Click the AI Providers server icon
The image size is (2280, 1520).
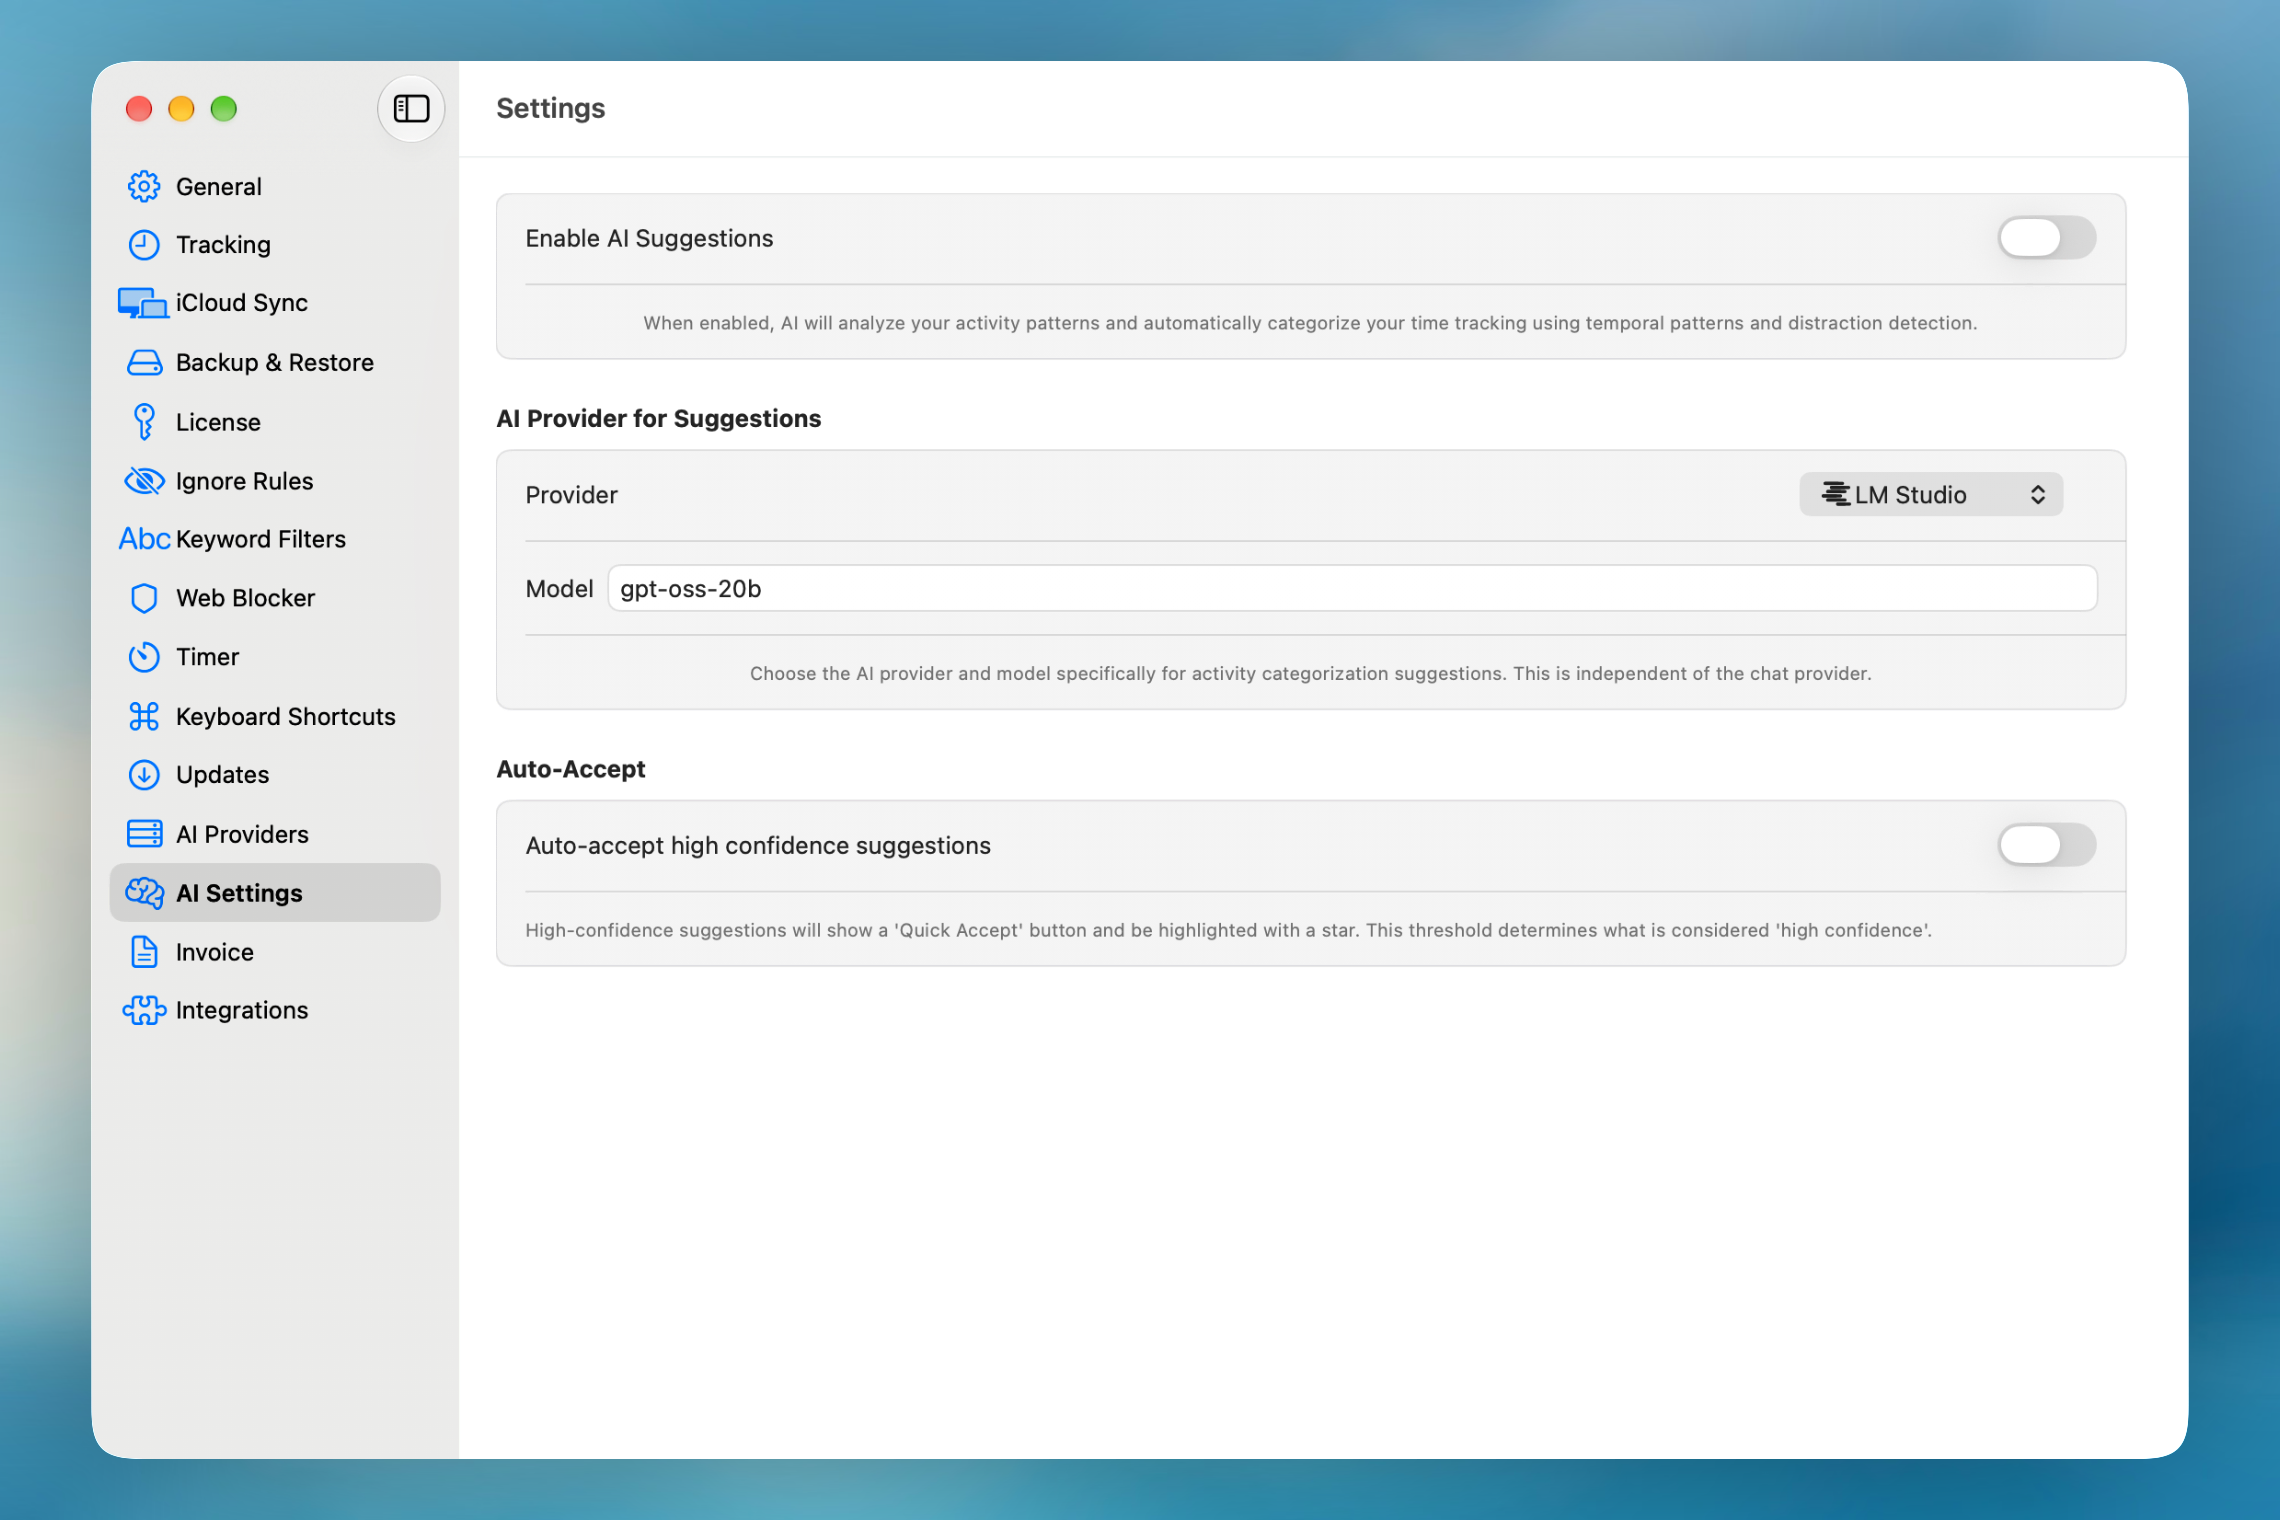tap(144, 834)
